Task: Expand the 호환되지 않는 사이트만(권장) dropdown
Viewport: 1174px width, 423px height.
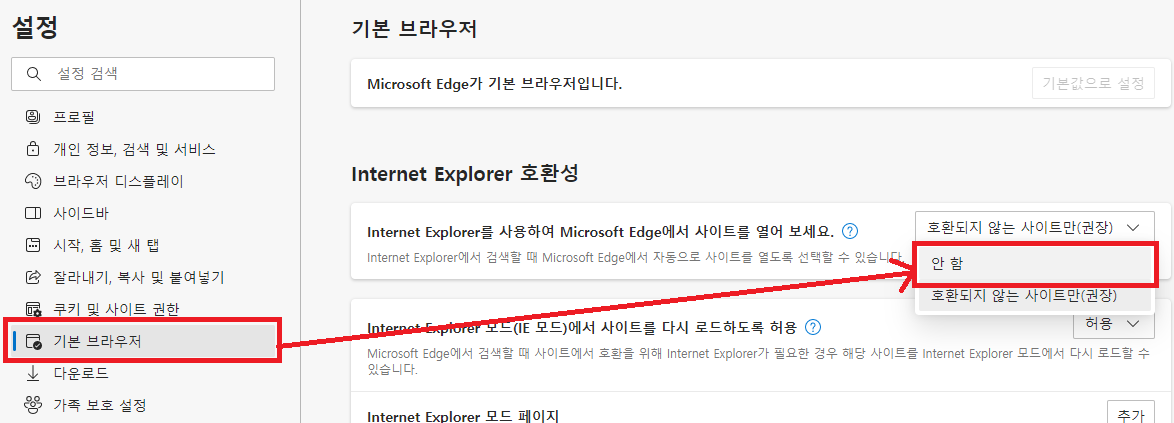Action: (x=1033, y=227)
